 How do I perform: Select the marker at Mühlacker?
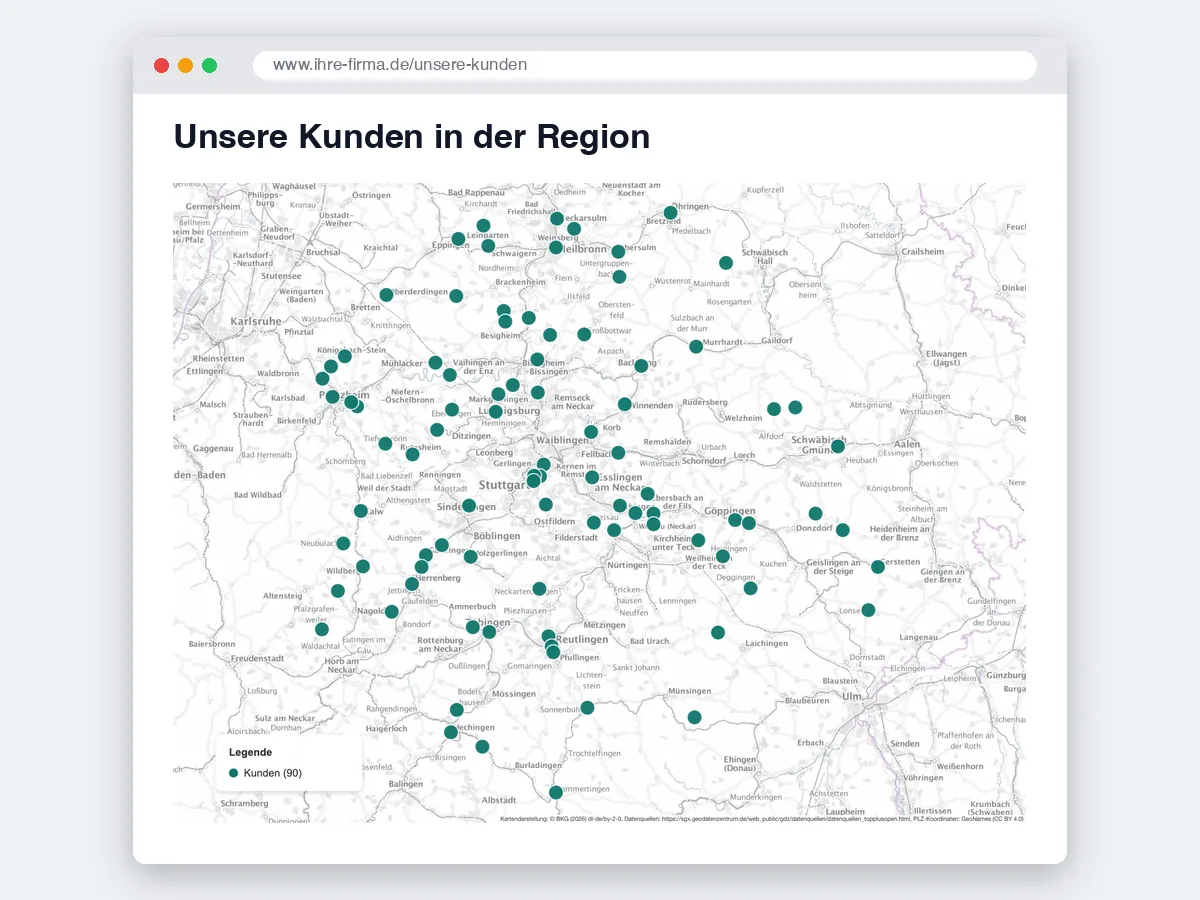coord(435,362)
